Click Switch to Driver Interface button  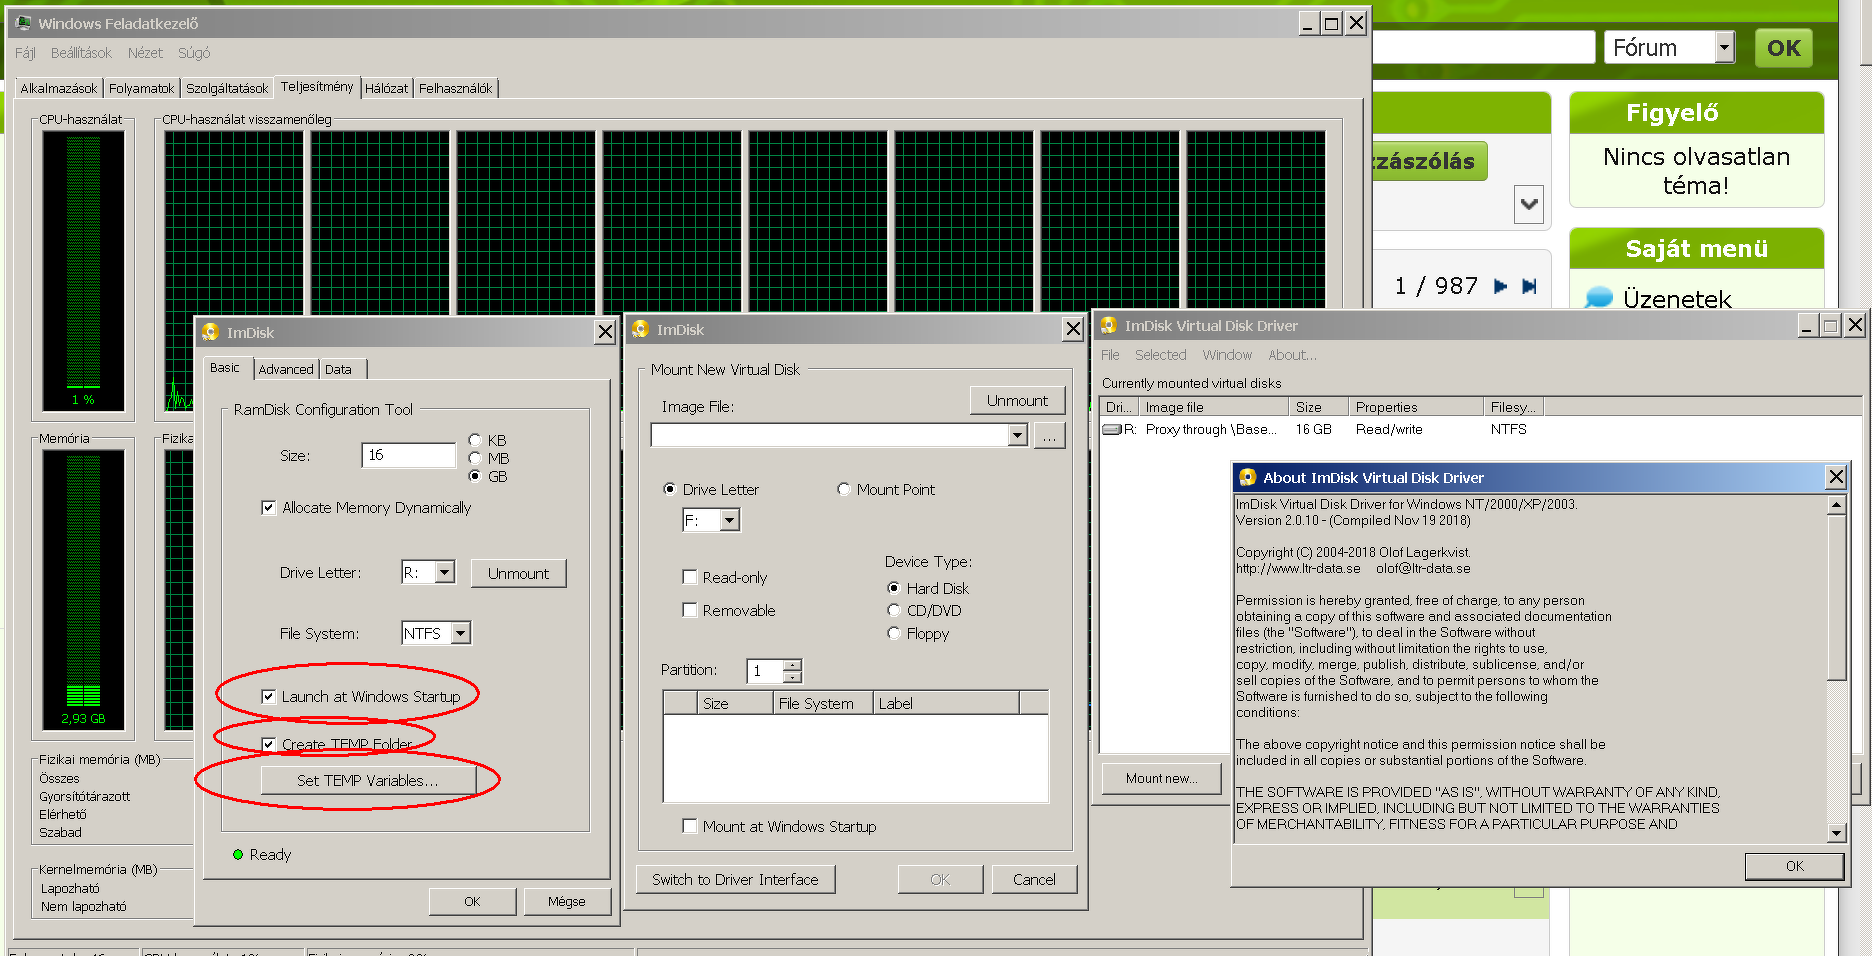click(735, 879)
